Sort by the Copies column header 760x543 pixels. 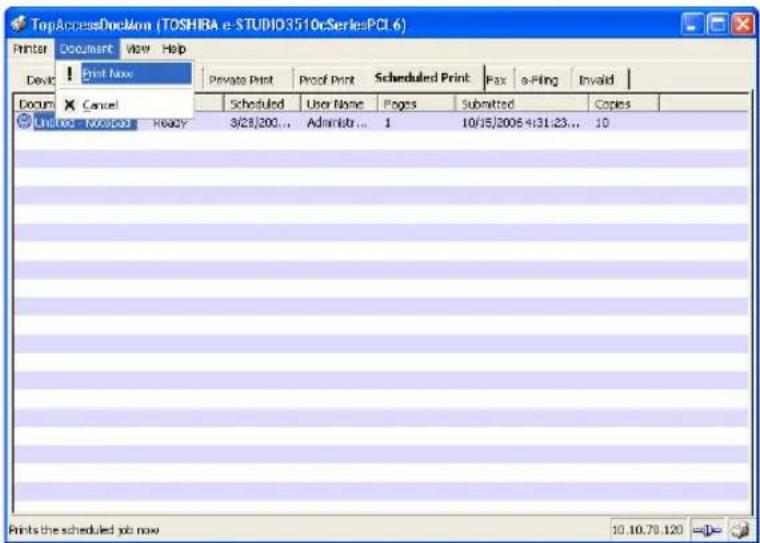(x=624, y=104)
